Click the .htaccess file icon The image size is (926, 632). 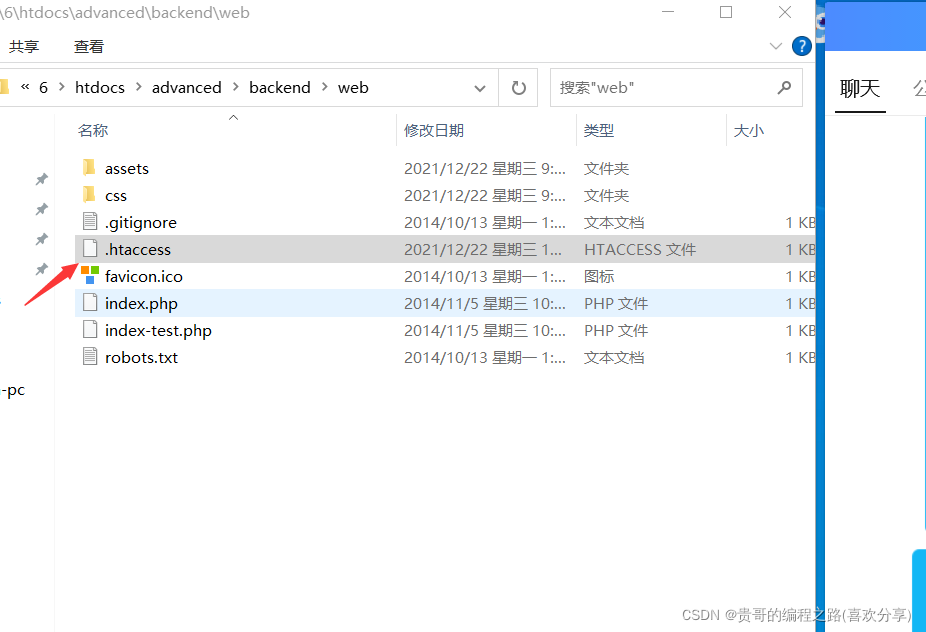90,249
